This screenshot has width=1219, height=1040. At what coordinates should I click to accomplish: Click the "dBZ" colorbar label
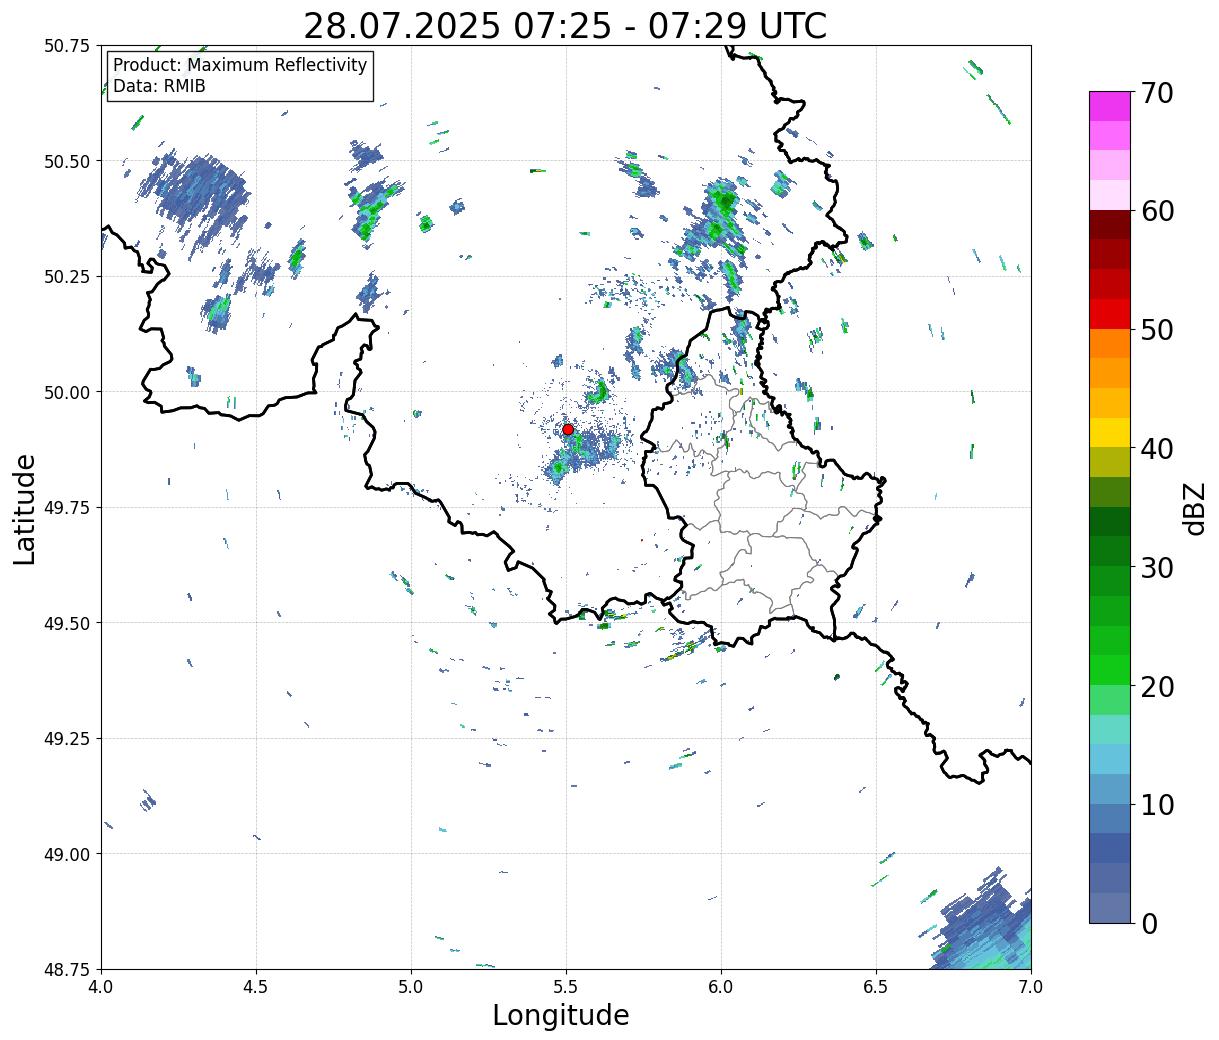click(x=1194, y=508)
